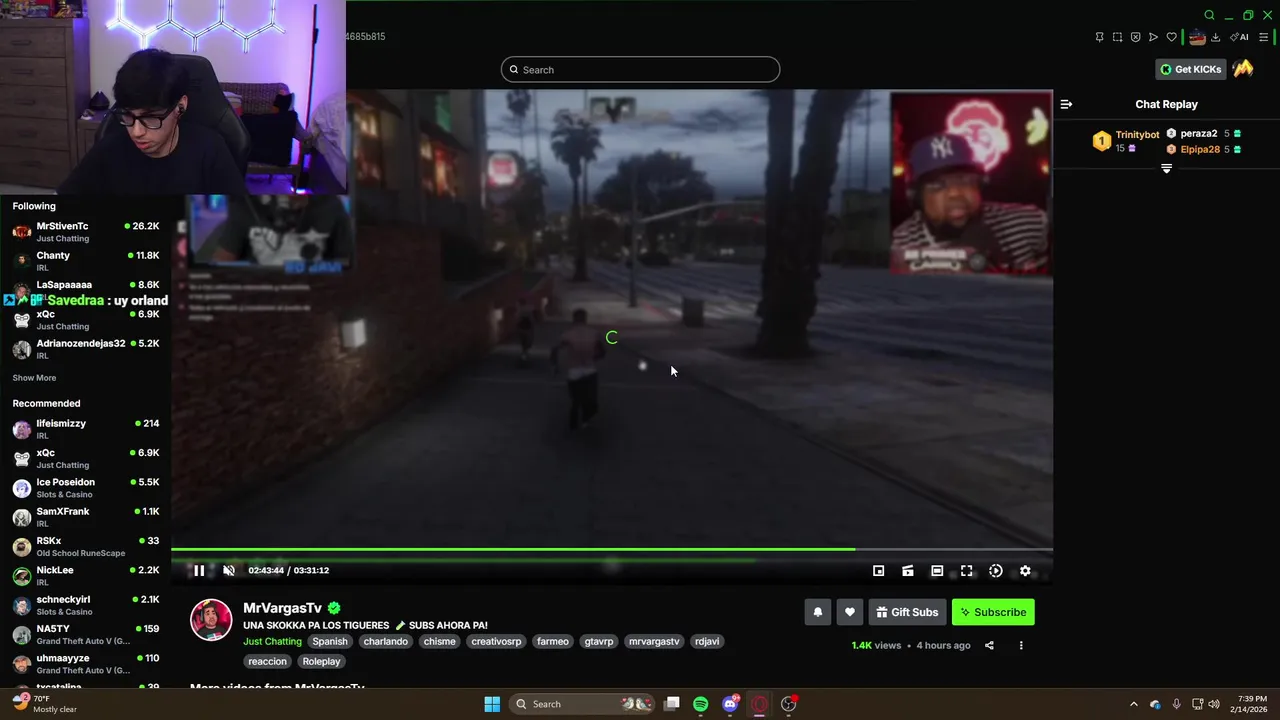
Task: Open the snapshot capture tool icon
Action: (1117, 37)
